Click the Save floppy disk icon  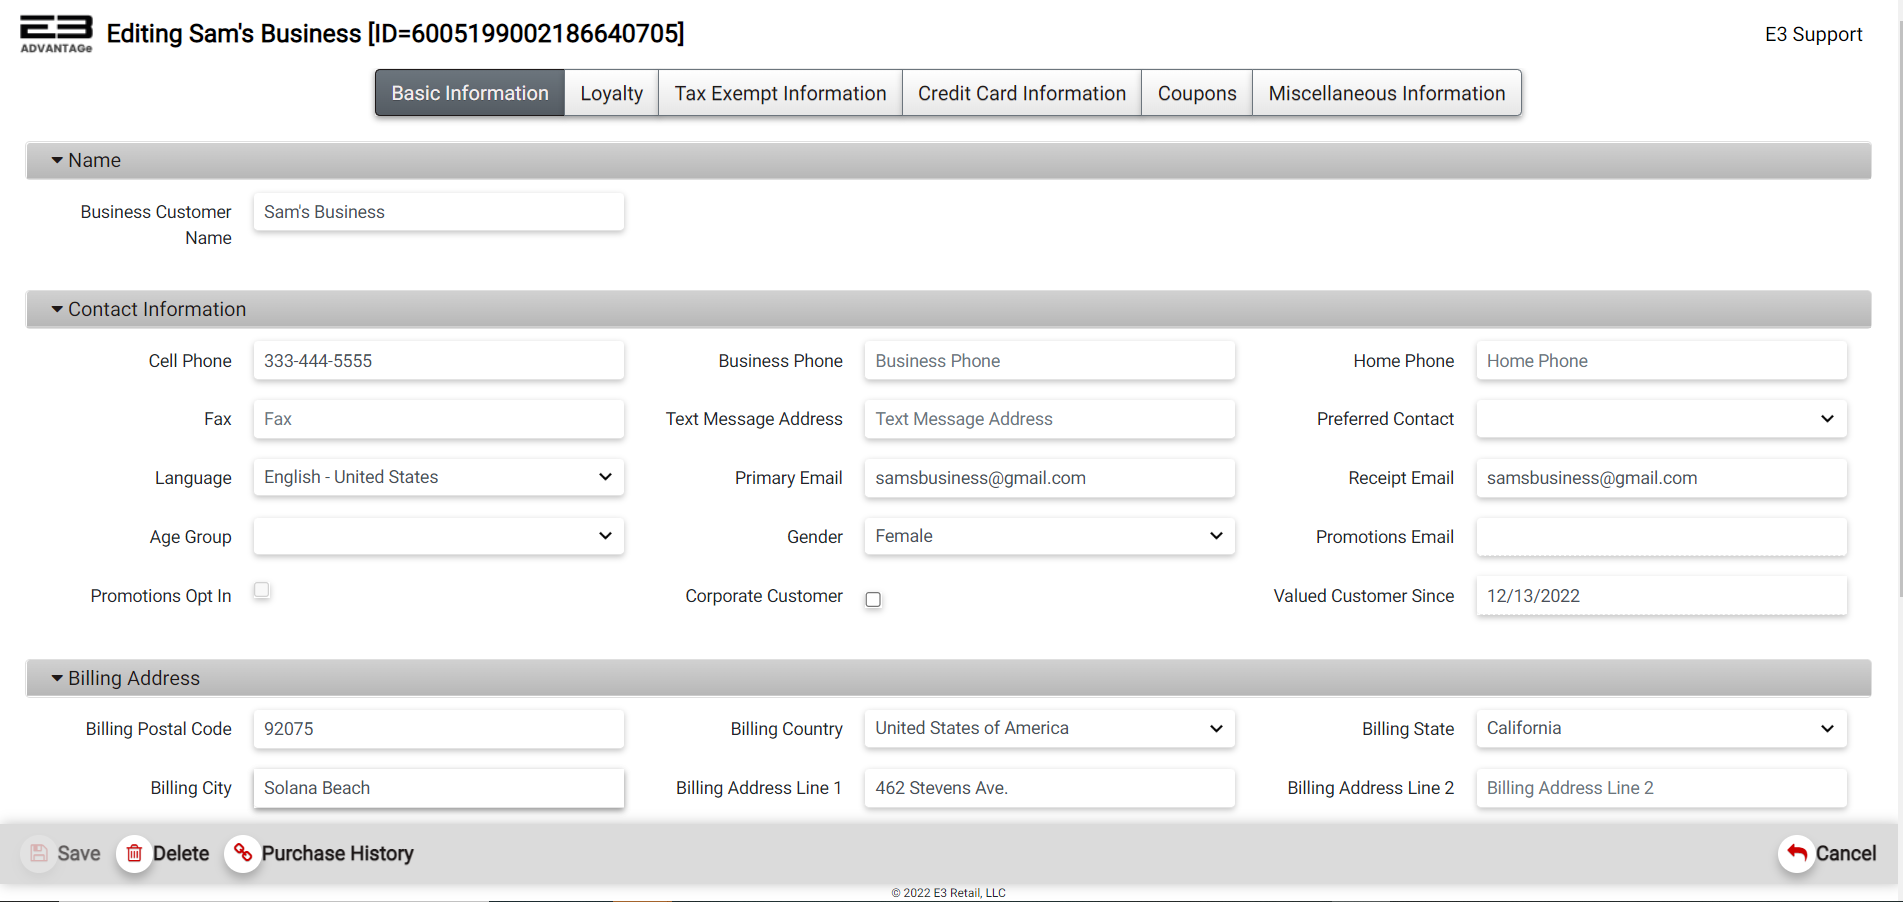39,853
